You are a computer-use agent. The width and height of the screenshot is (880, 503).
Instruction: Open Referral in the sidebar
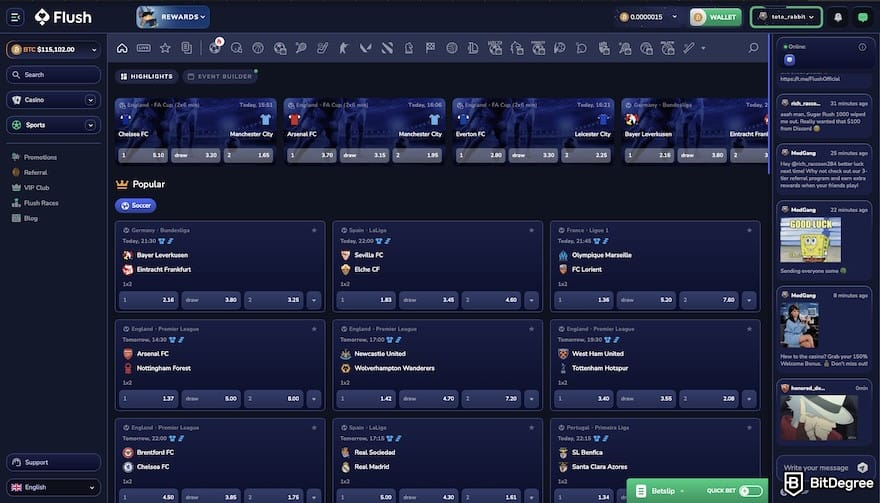pyautogui.click(x=35, y=172)
